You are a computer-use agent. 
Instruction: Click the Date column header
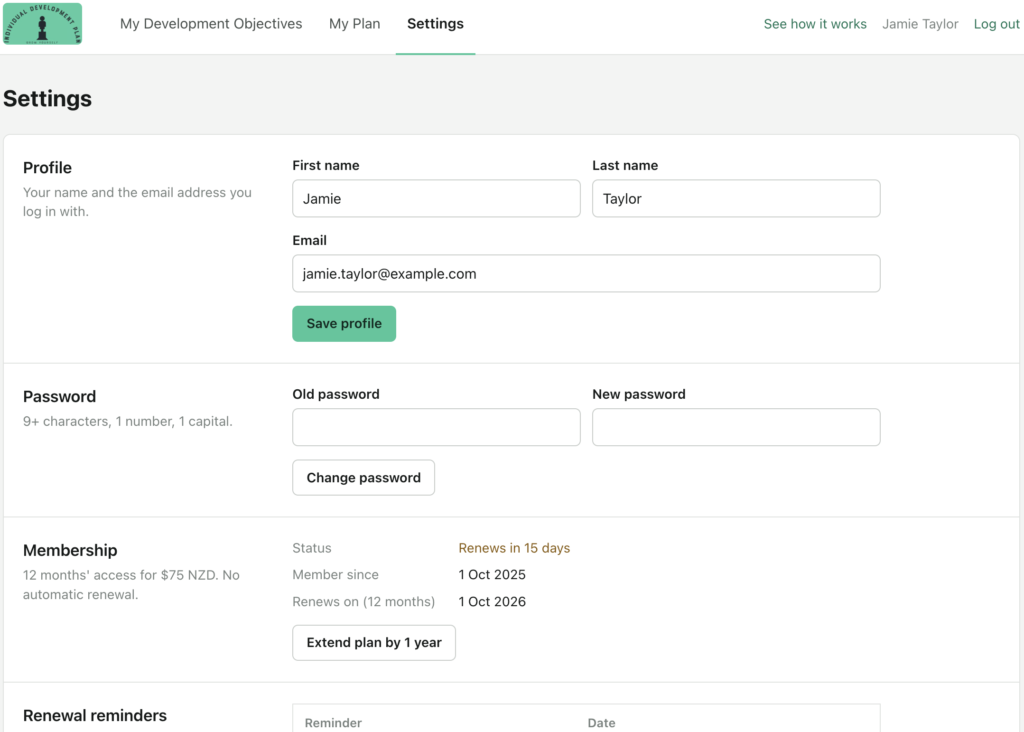601,723
